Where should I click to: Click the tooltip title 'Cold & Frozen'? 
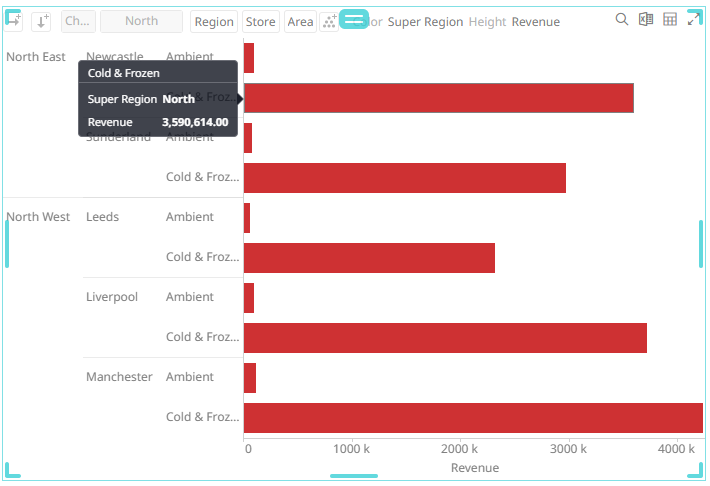(x=124, y=73)
